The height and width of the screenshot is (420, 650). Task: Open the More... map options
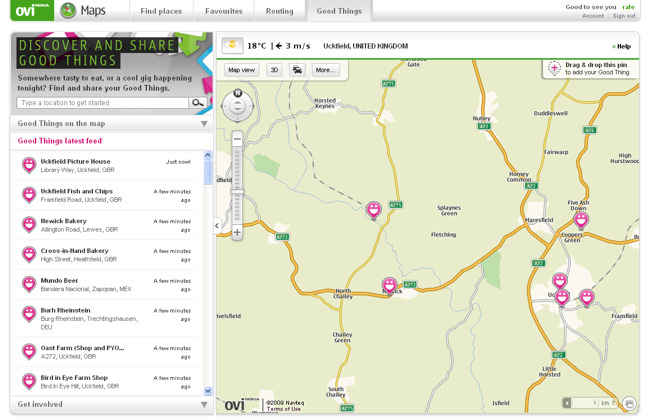(x=325, y=70)
